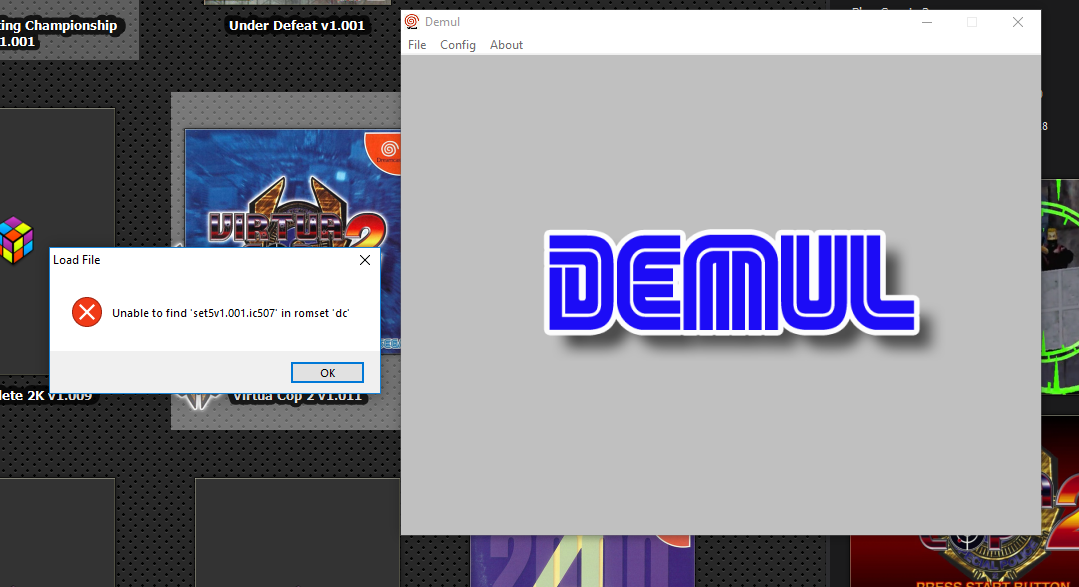Open the About menu in Demul

pos(506,45)
